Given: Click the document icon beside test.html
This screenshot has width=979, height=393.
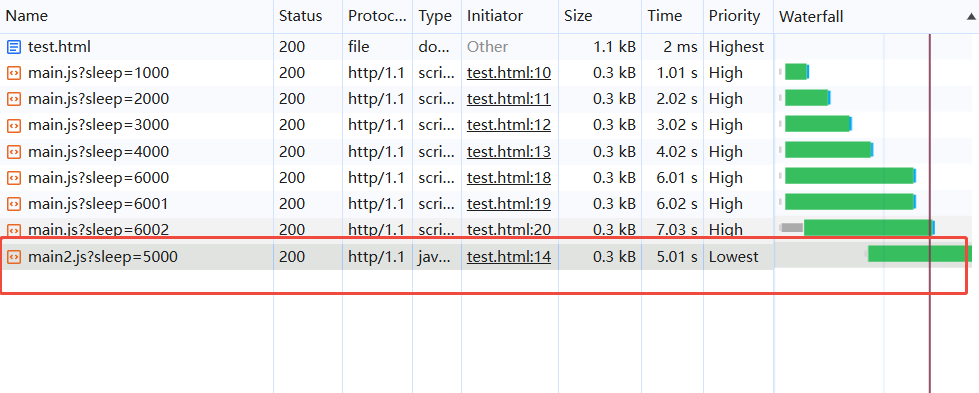Looking at the screenshot, I should click(x=14, y=47).
